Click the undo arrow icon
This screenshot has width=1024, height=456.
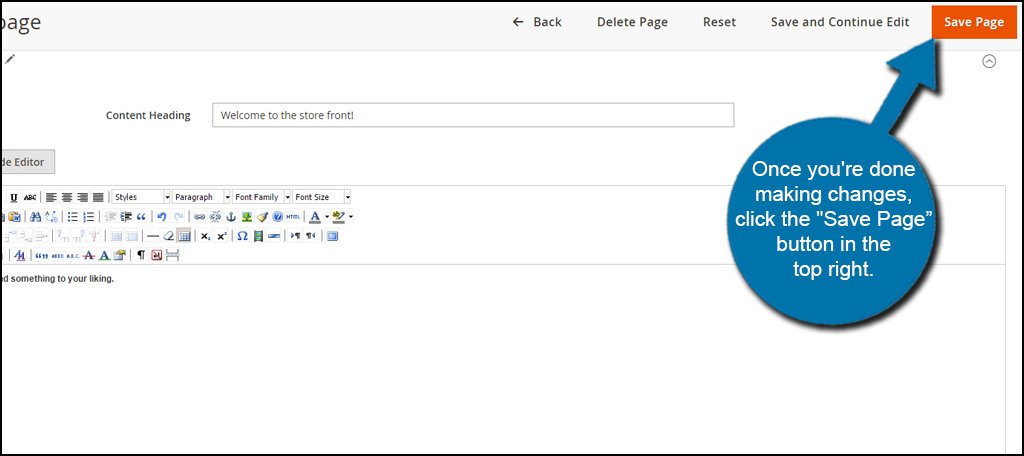tap(162, 216)
